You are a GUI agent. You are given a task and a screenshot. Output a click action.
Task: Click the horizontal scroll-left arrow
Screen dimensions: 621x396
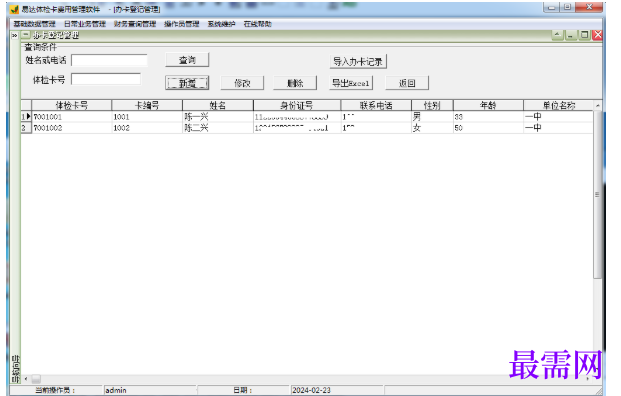26,379
